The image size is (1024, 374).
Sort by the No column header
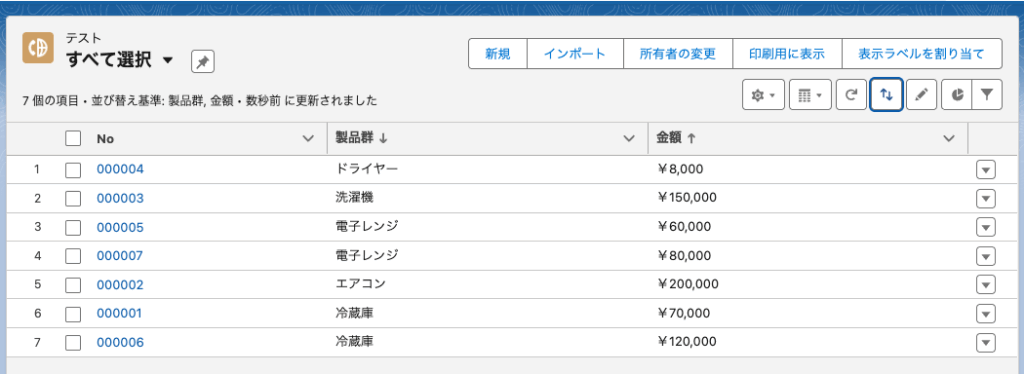[x=104, y=138]
